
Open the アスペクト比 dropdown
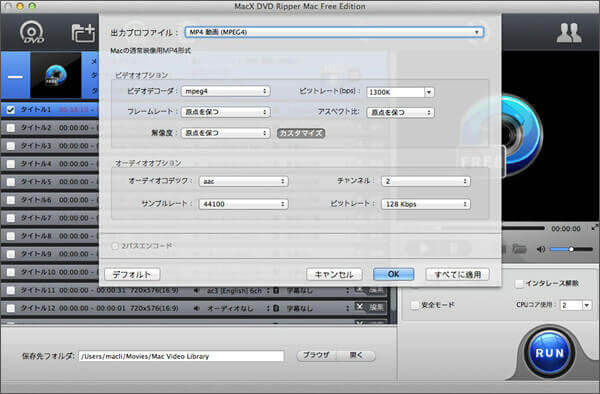pyautogui.click(x=400, y=112)
